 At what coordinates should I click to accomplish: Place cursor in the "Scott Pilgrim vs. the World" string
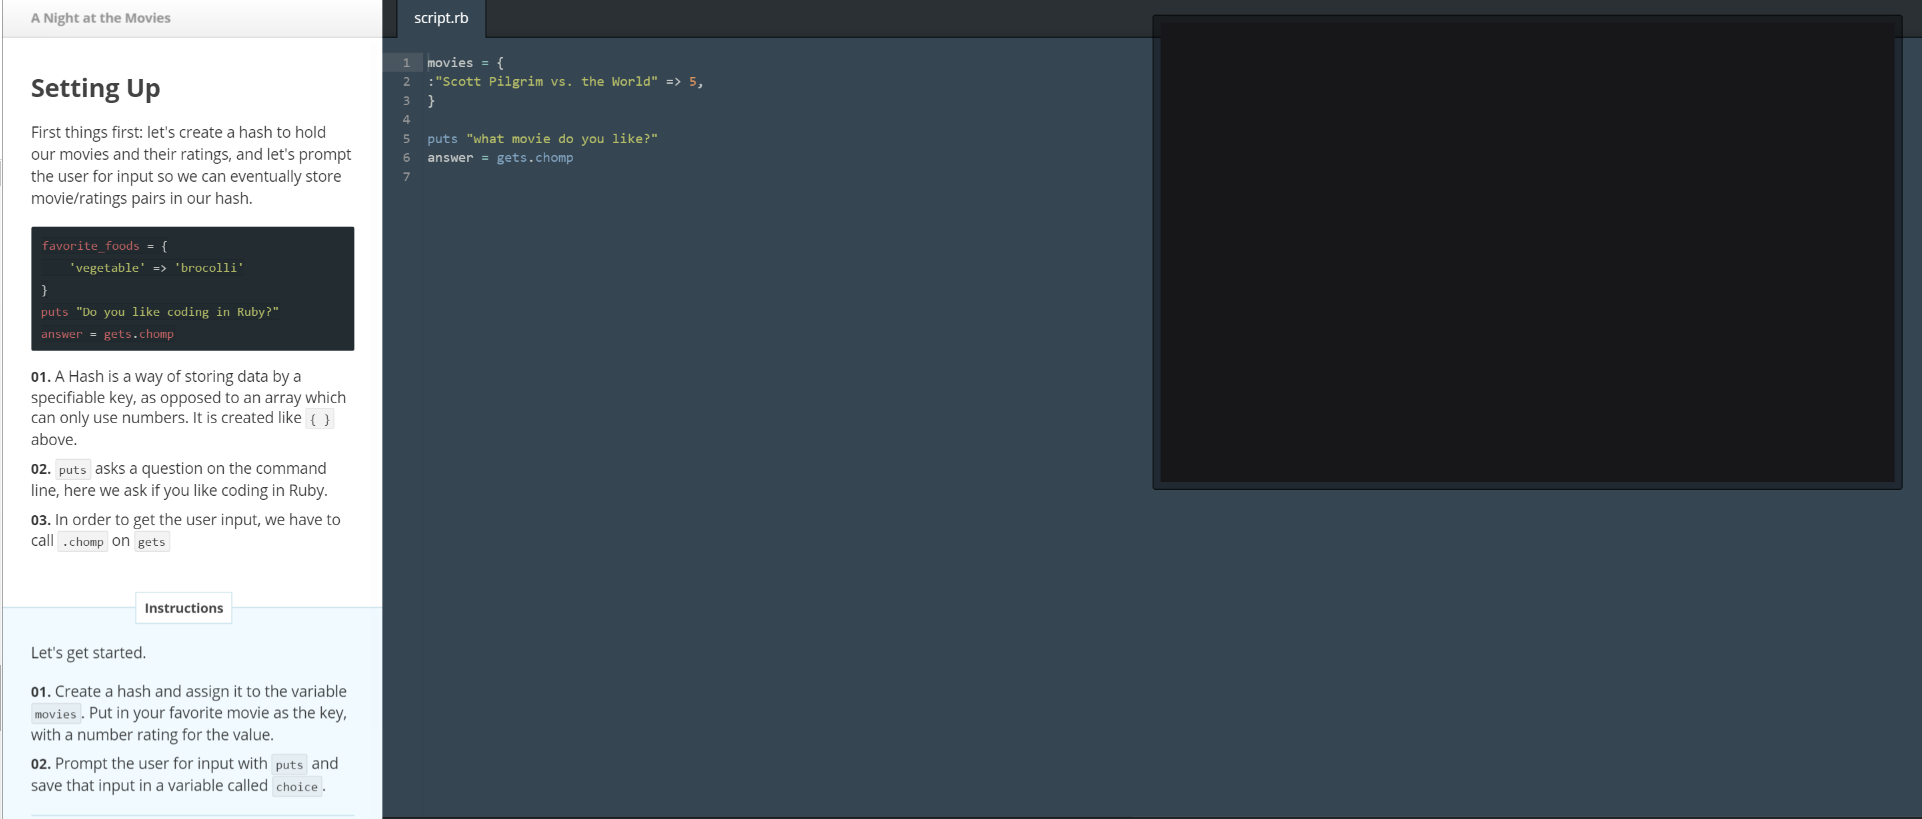point(546,82)
